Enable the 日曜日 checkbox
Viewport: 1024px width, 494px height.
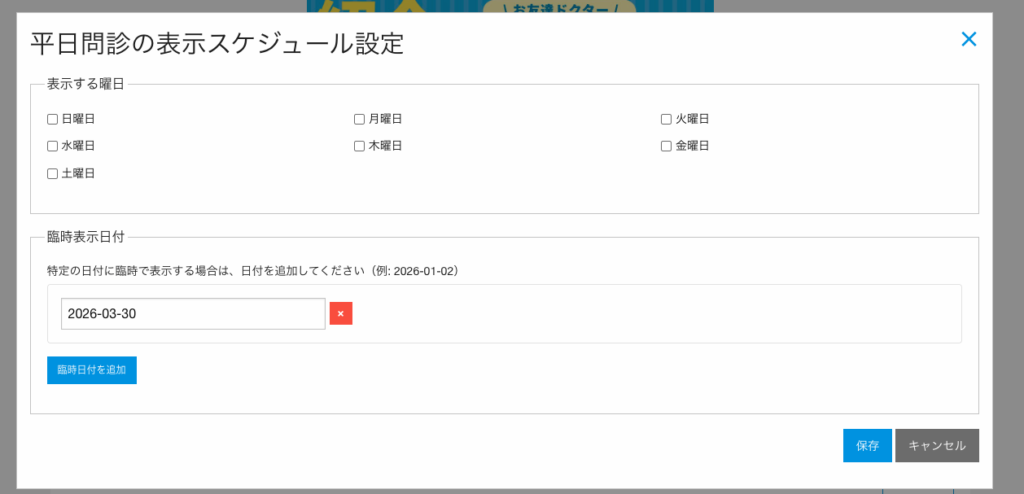[53, 119]
